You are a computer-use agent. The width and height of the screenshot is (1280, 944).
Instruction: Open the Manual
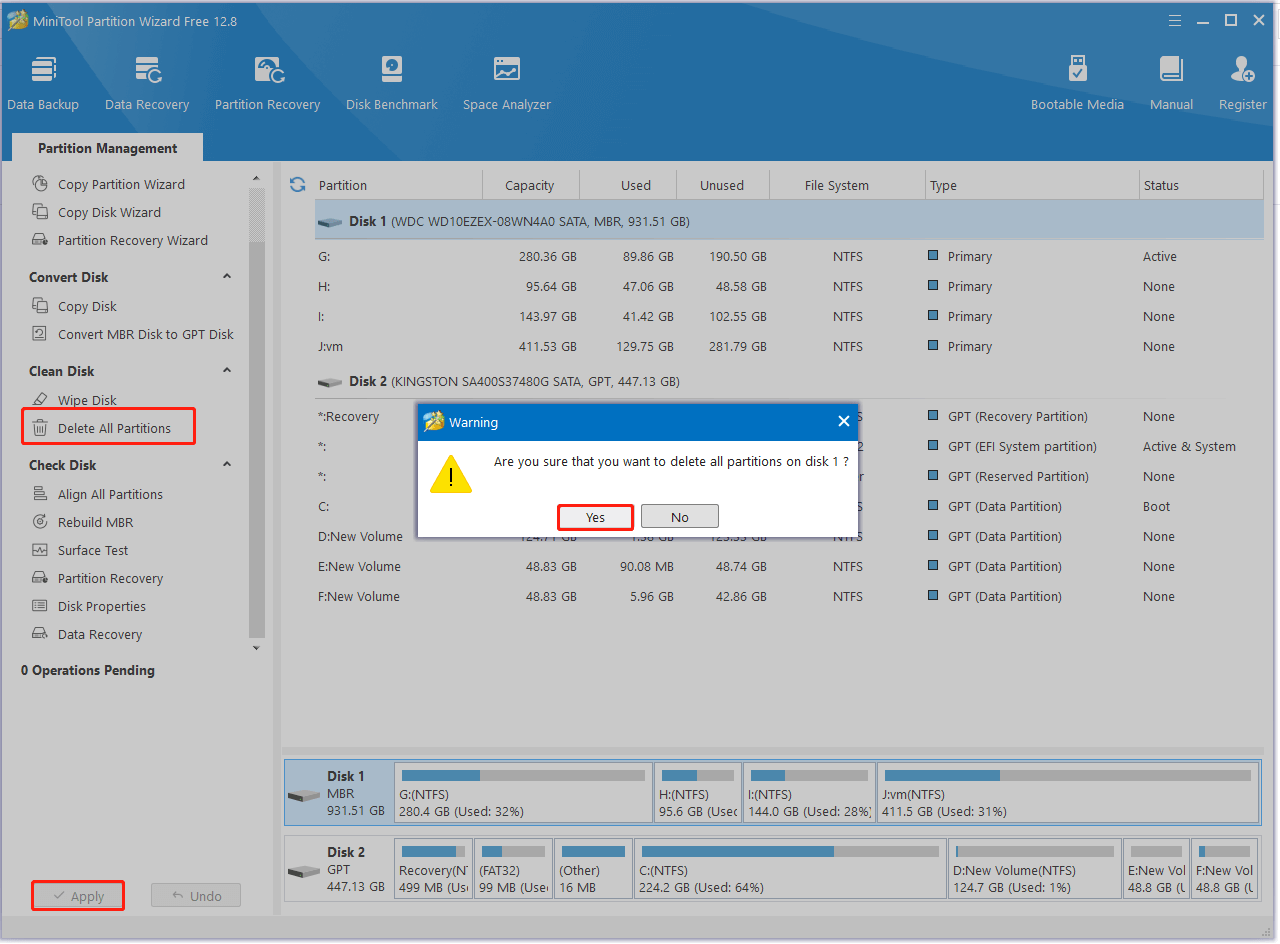(1171, 84)
